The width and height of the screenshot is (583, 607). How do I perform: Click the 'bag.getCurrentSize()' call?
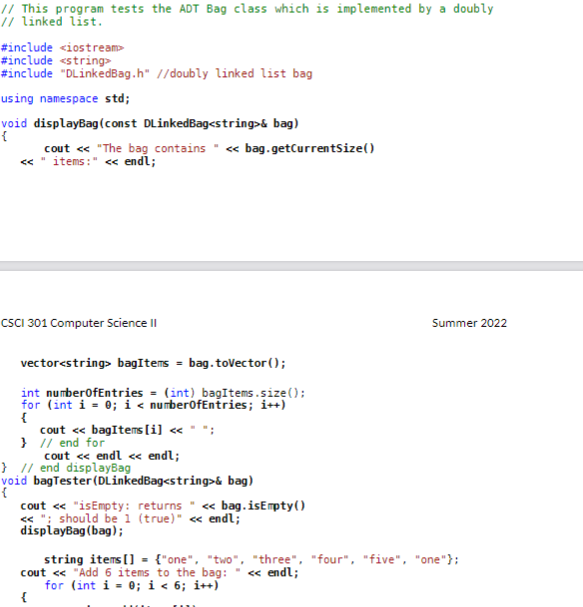pyautogui.click(x=310, y=148)
